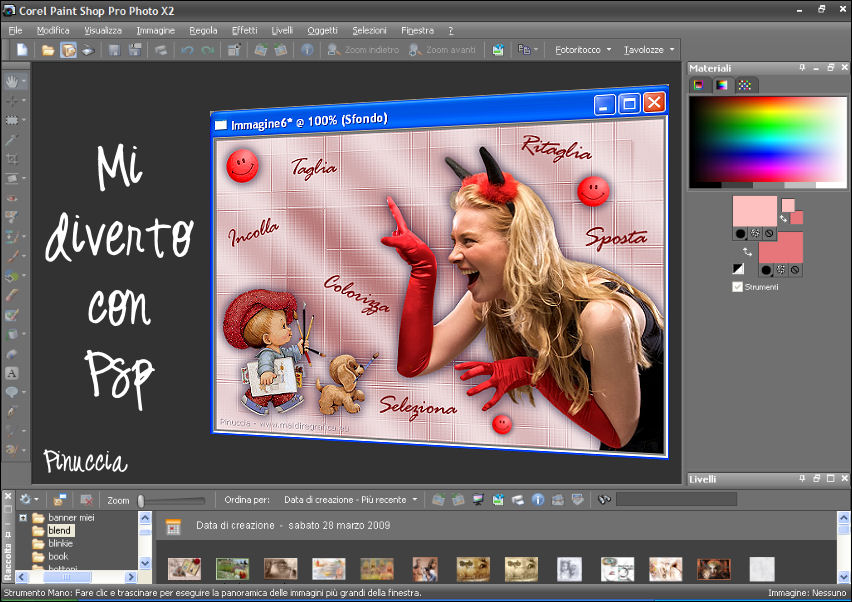Open the Effetti menu
This screenshot has width=852, height=602.
click(x=244, y=30)
